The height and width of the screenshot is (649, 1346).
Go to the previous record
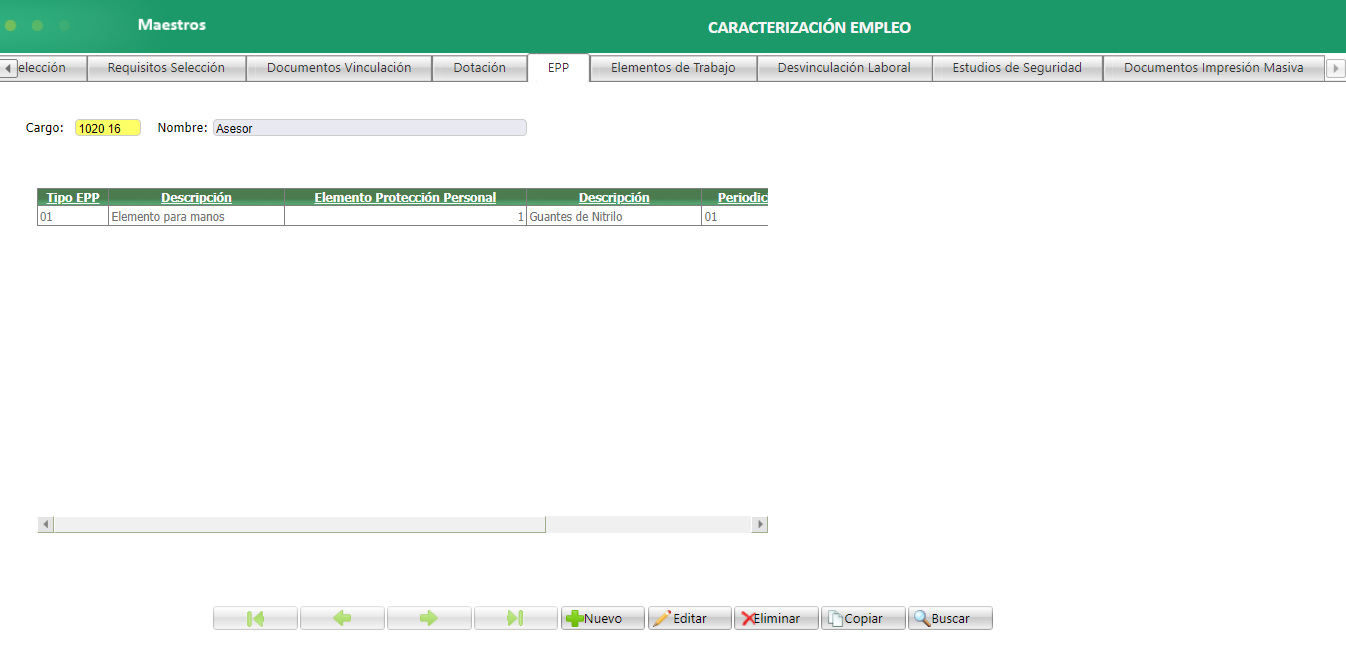(342, 618)
